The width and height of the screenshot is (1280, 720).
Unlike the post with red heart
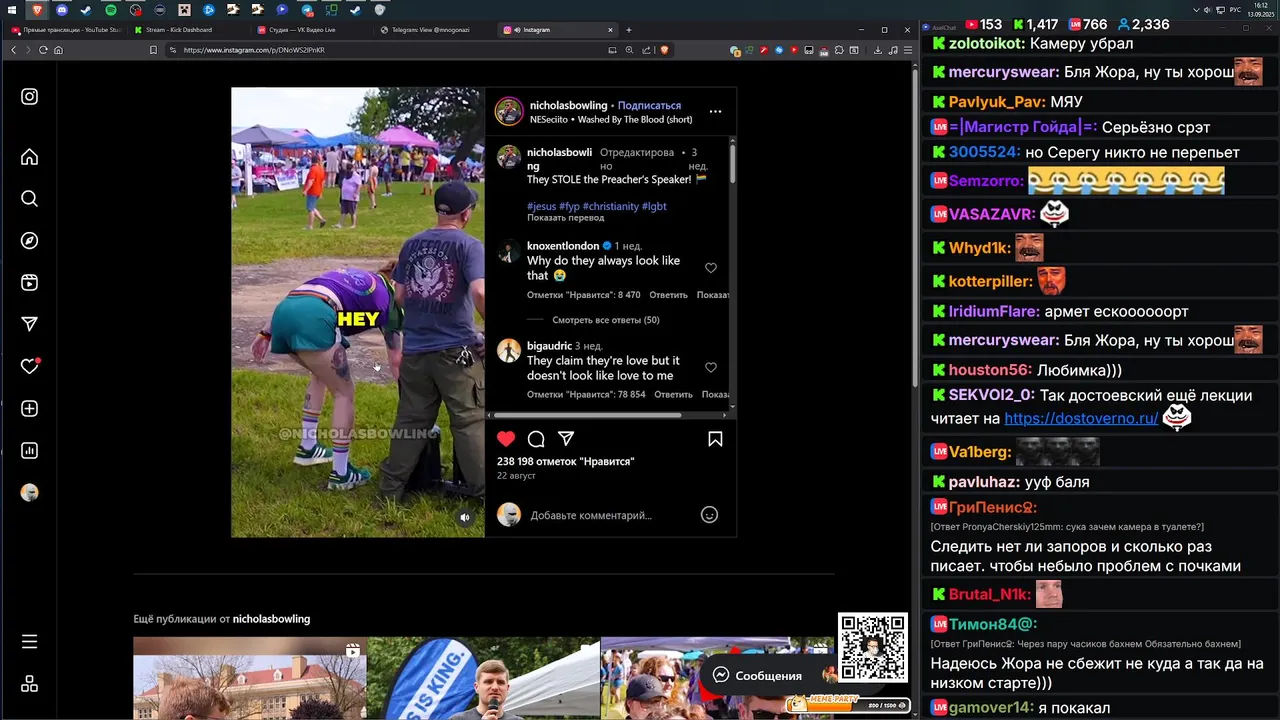tap(506, 439)
